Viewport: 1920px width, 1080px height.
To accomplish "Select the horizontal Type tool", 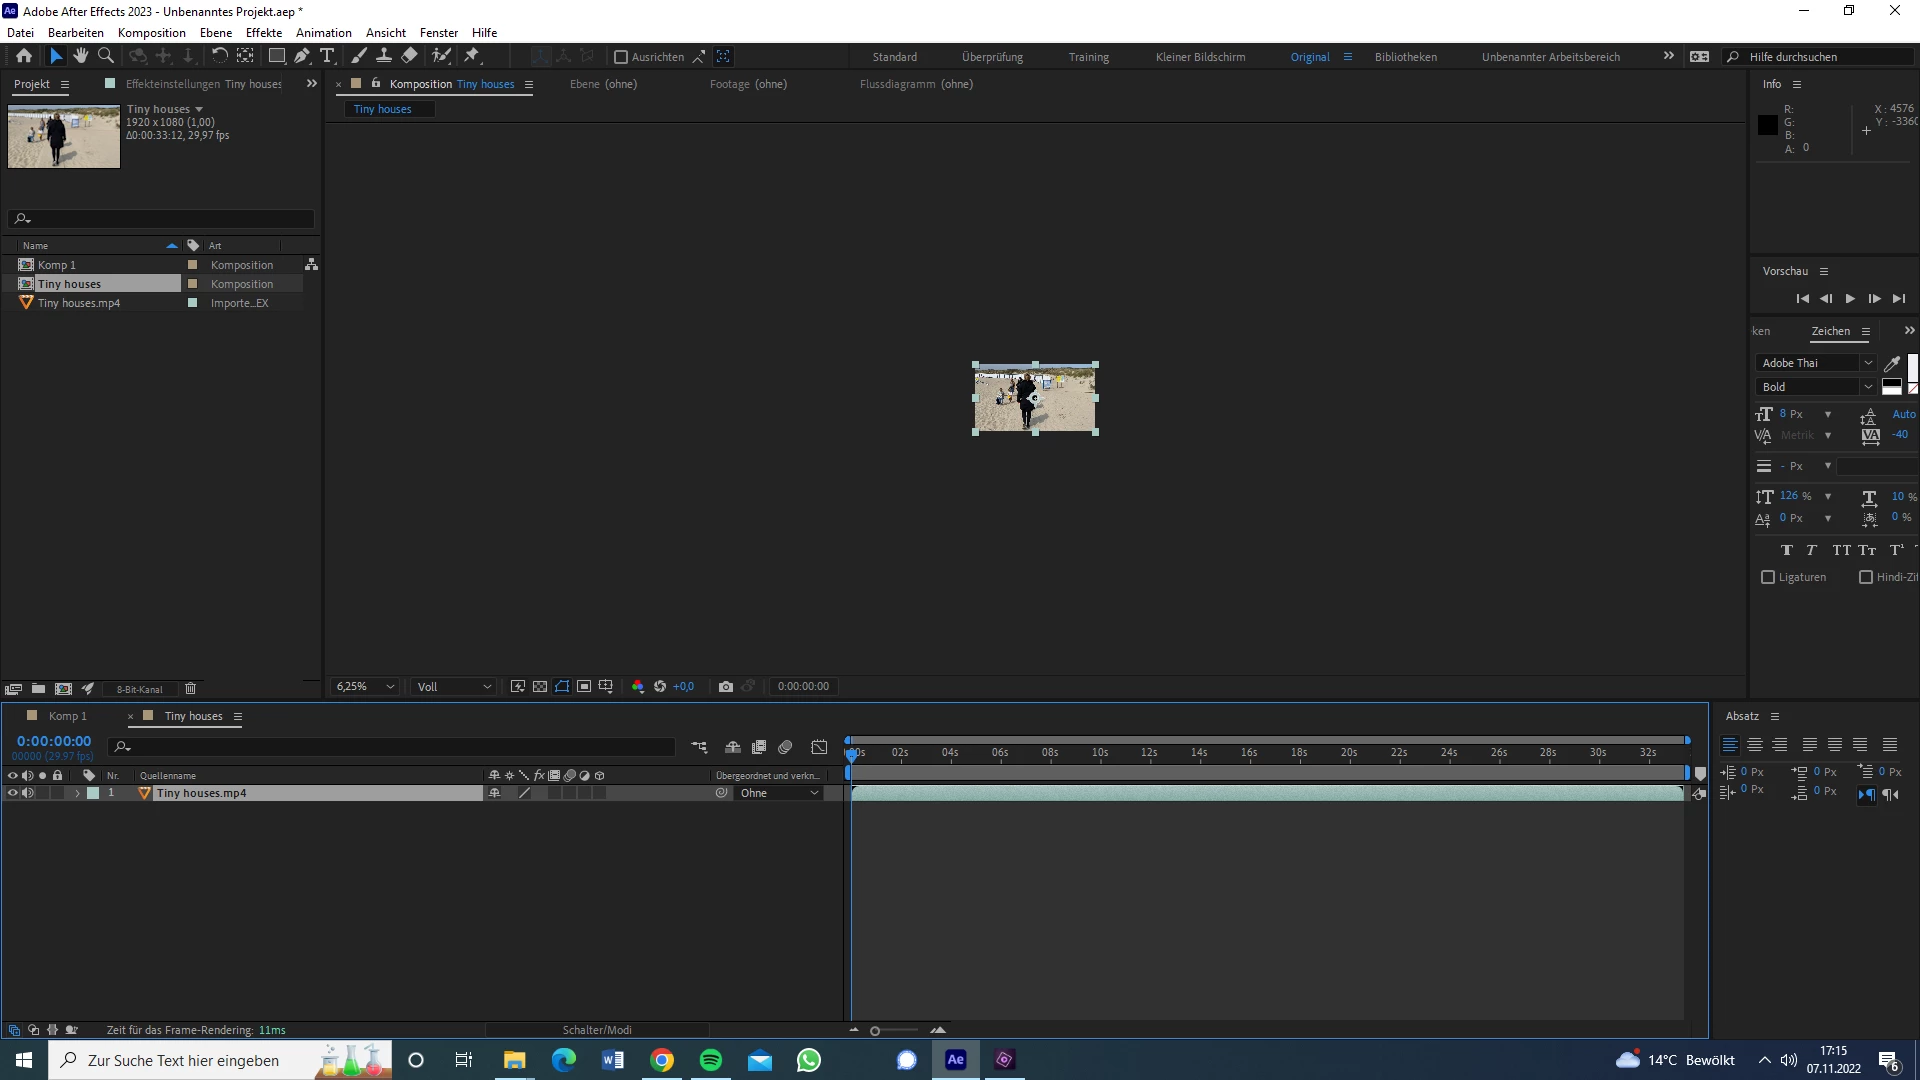I will (327, 56).
